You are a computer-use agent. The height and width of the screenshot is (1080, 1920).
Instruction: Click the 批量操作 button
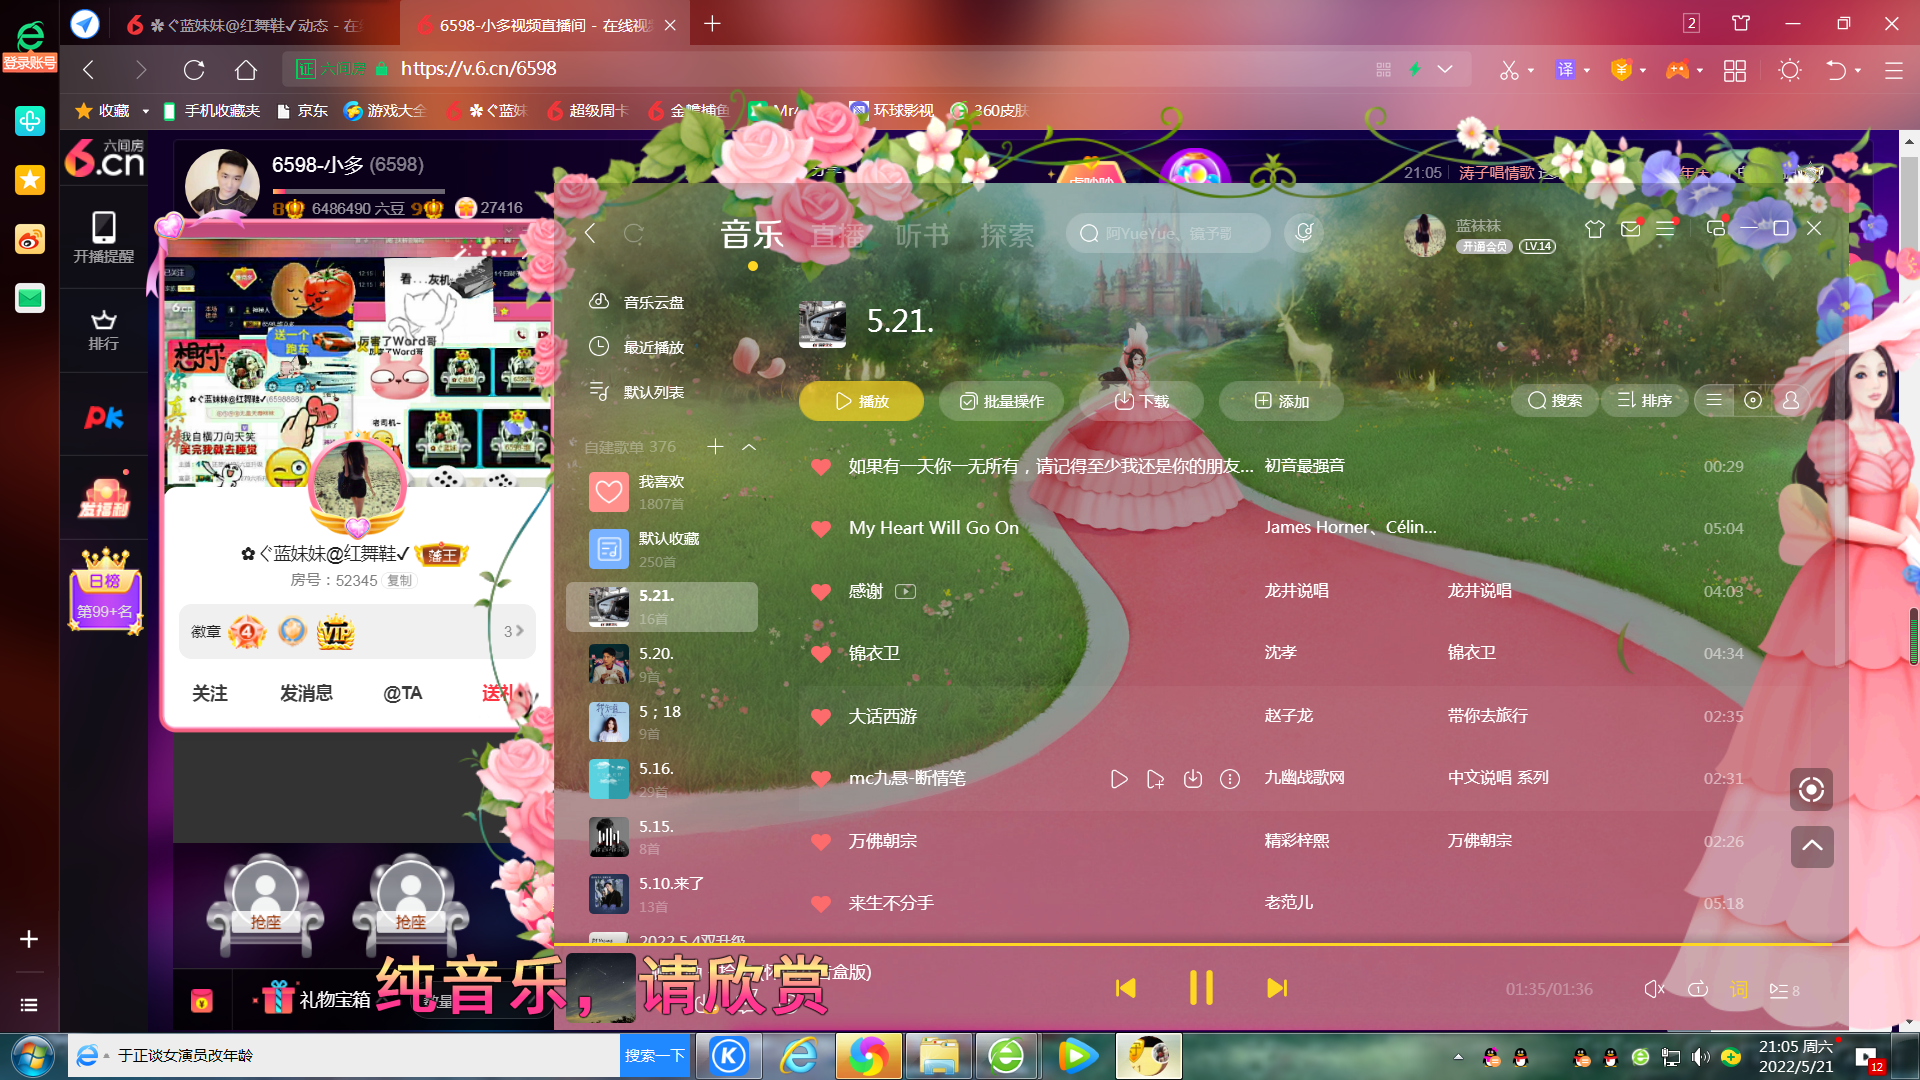coord(1001,401)
